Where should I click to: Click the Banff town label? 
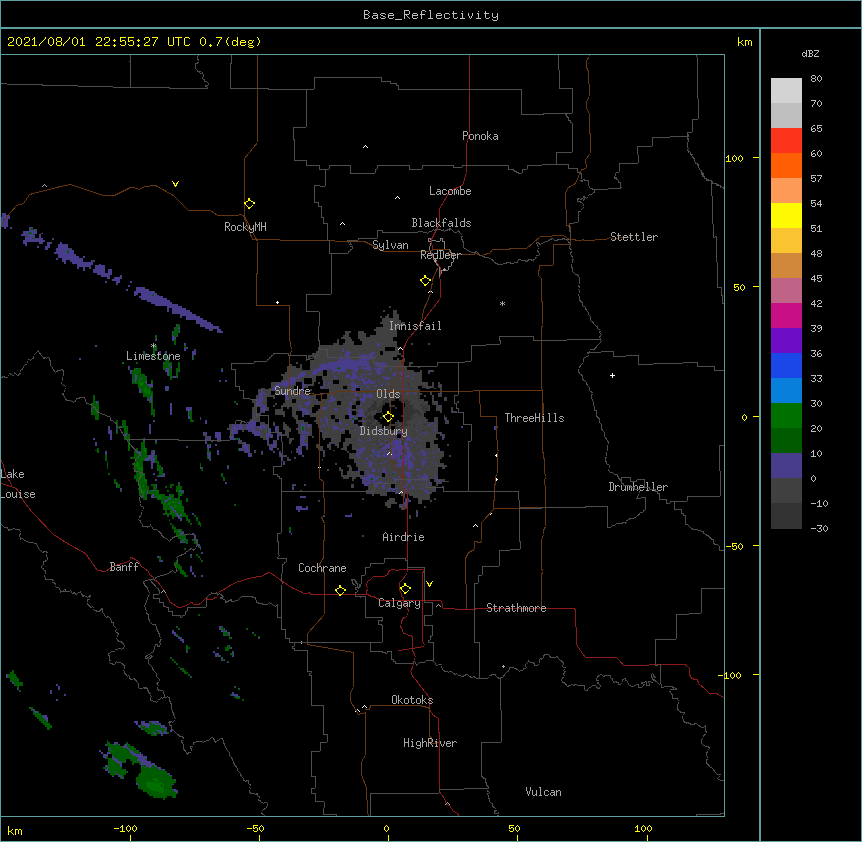click(x=124, y=567)
